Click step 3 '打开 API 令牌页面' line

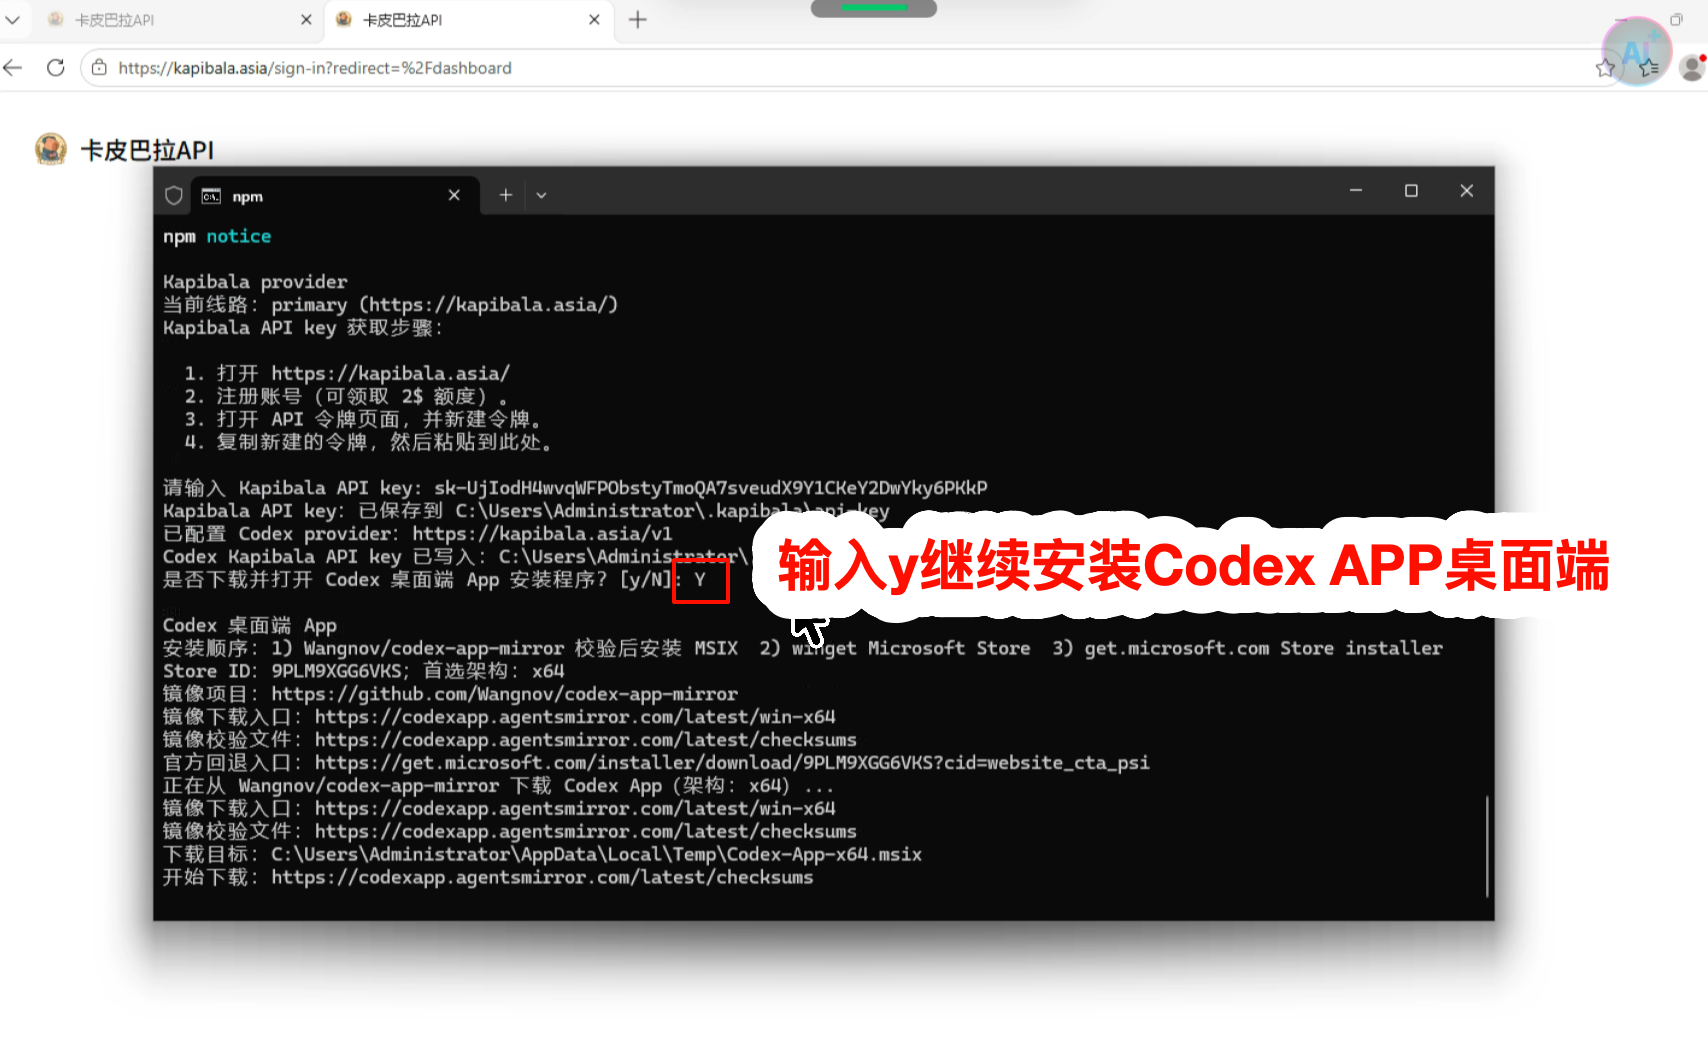tap(363, 419)
